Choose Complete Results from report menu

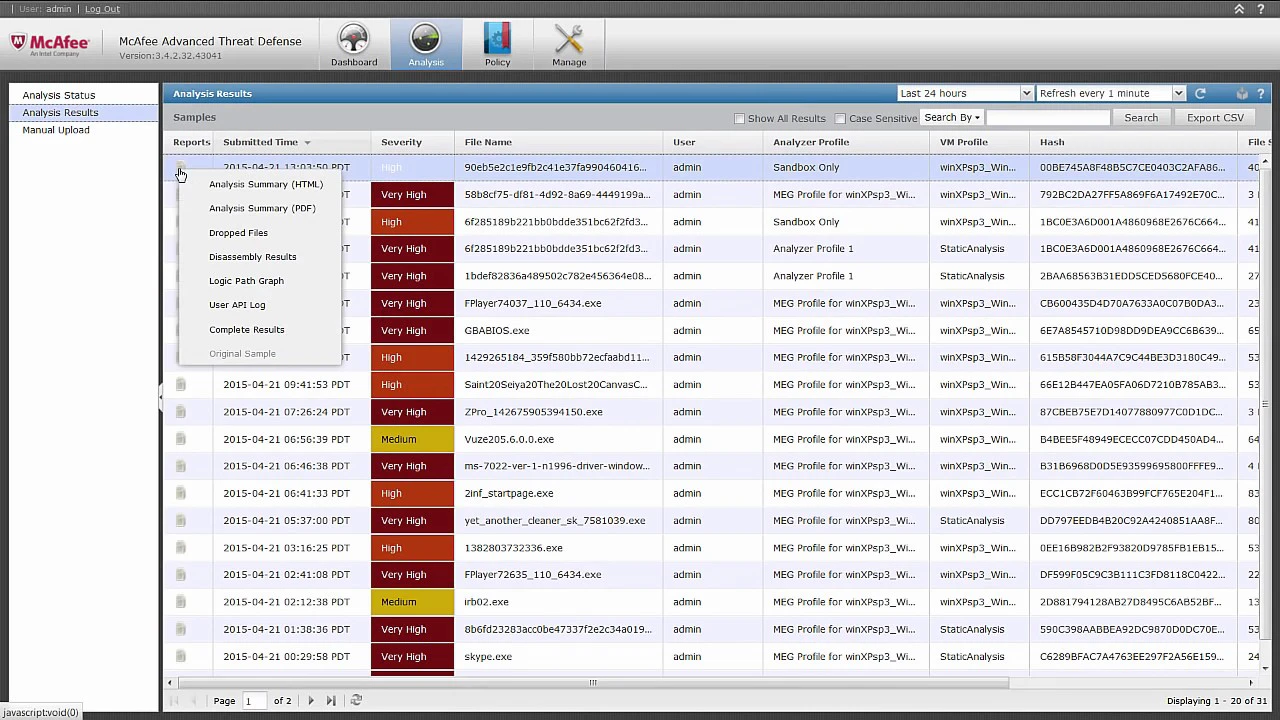246,330
